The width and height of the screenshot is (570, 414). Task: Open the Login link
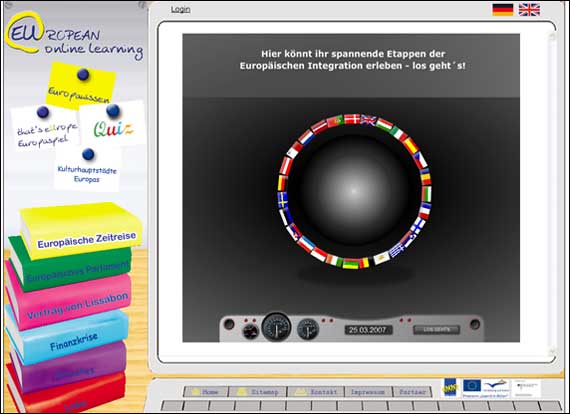tap(181, 9)
